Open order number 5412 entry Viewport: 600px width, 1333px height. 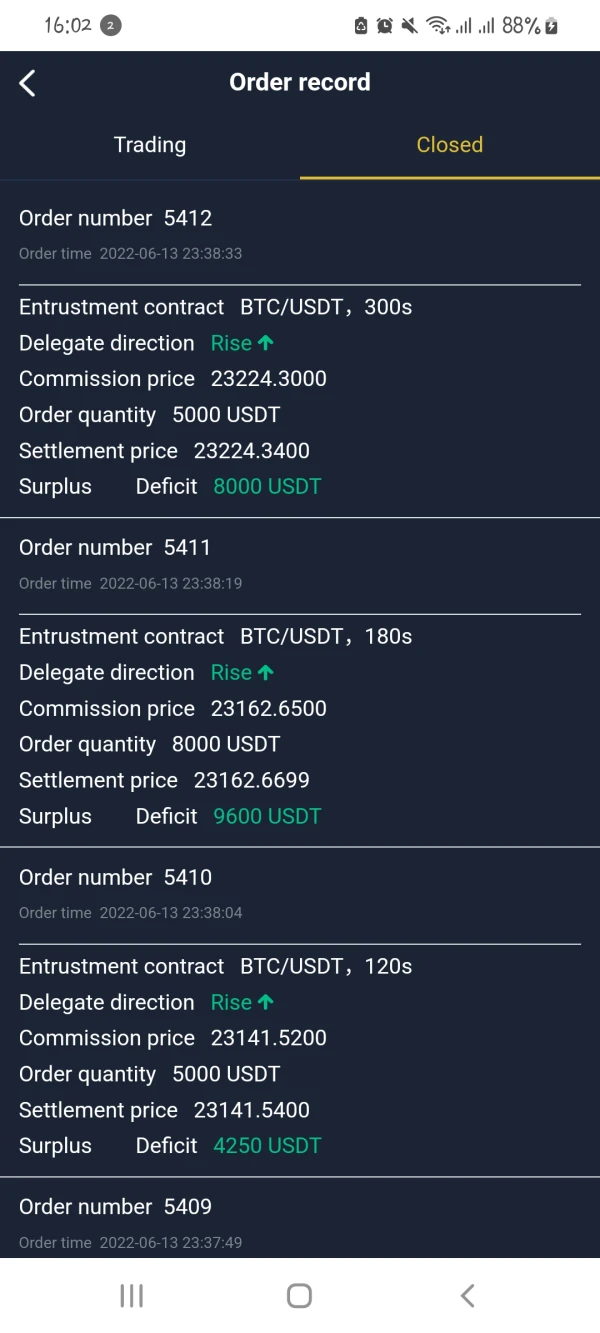(116, 218)
